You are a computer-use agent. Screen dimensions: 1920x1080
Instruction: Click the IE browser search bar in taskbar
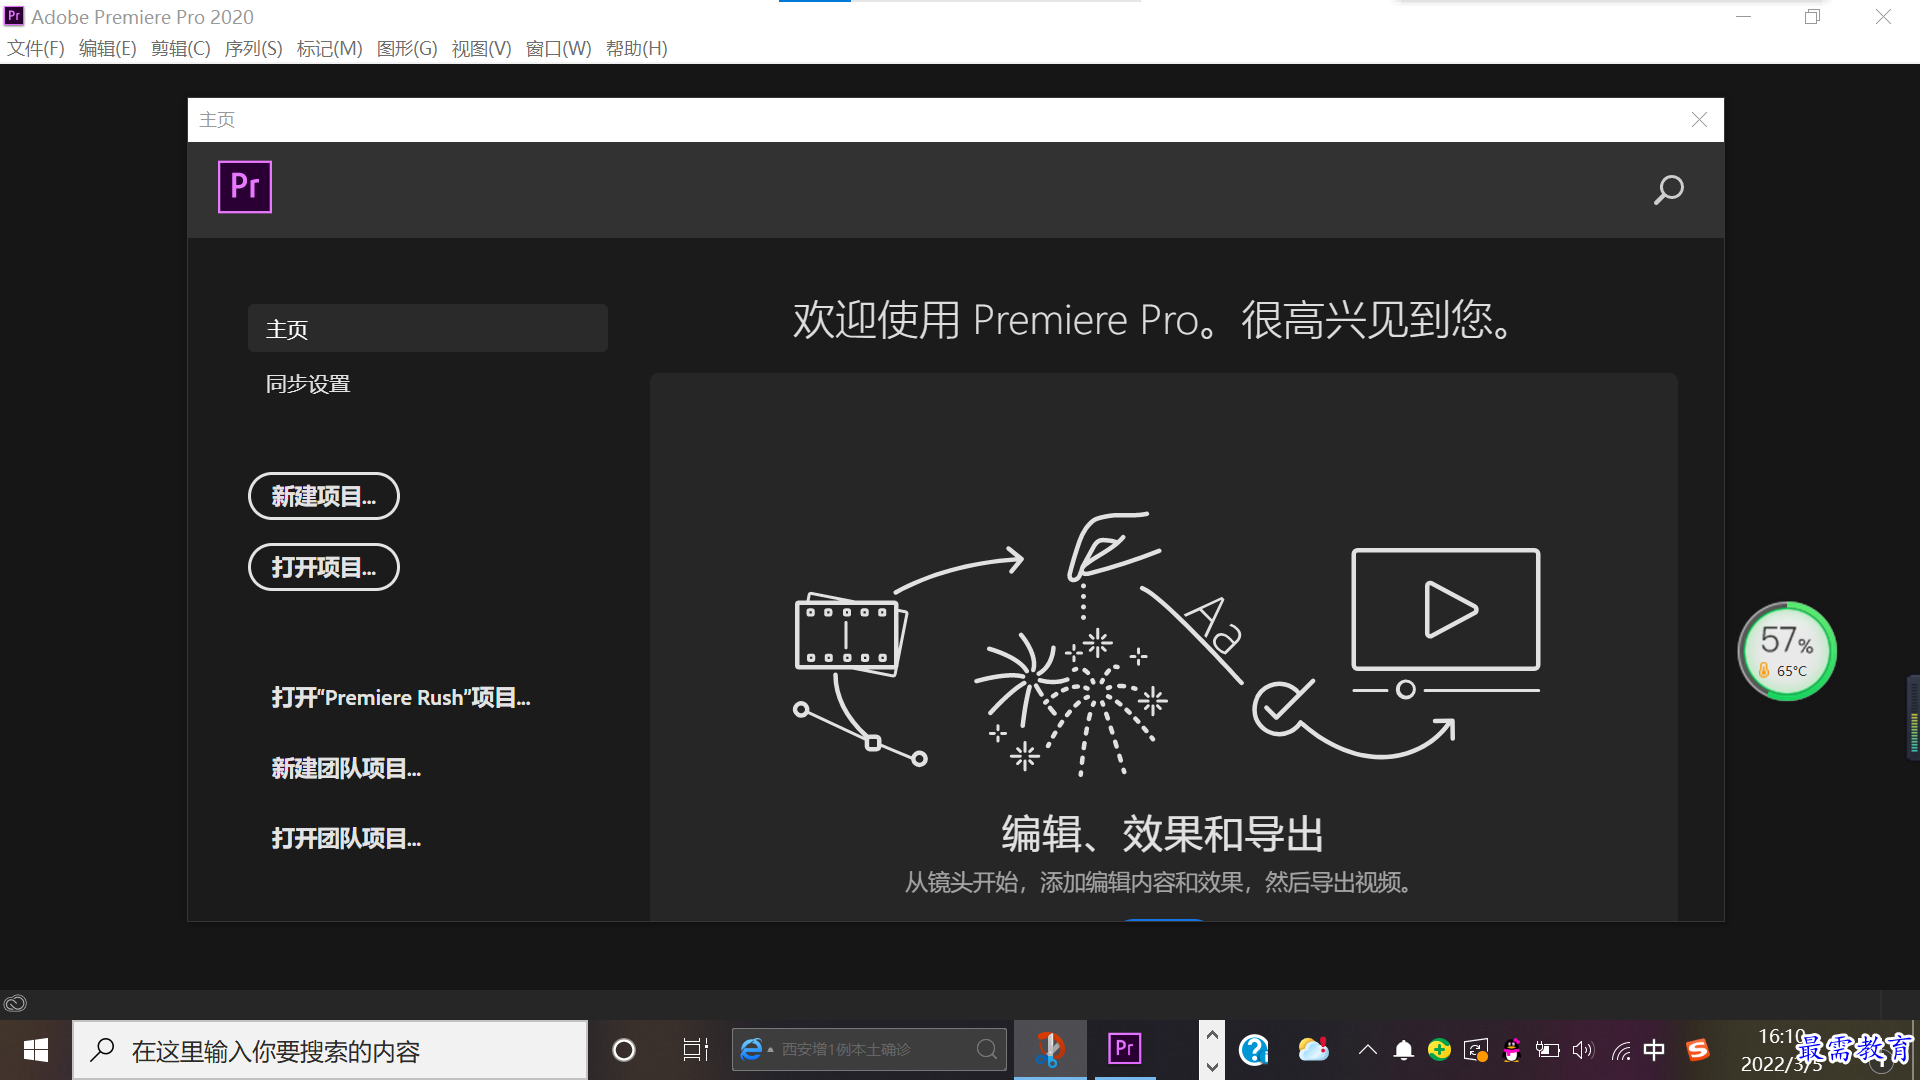tap(869, 1050)
